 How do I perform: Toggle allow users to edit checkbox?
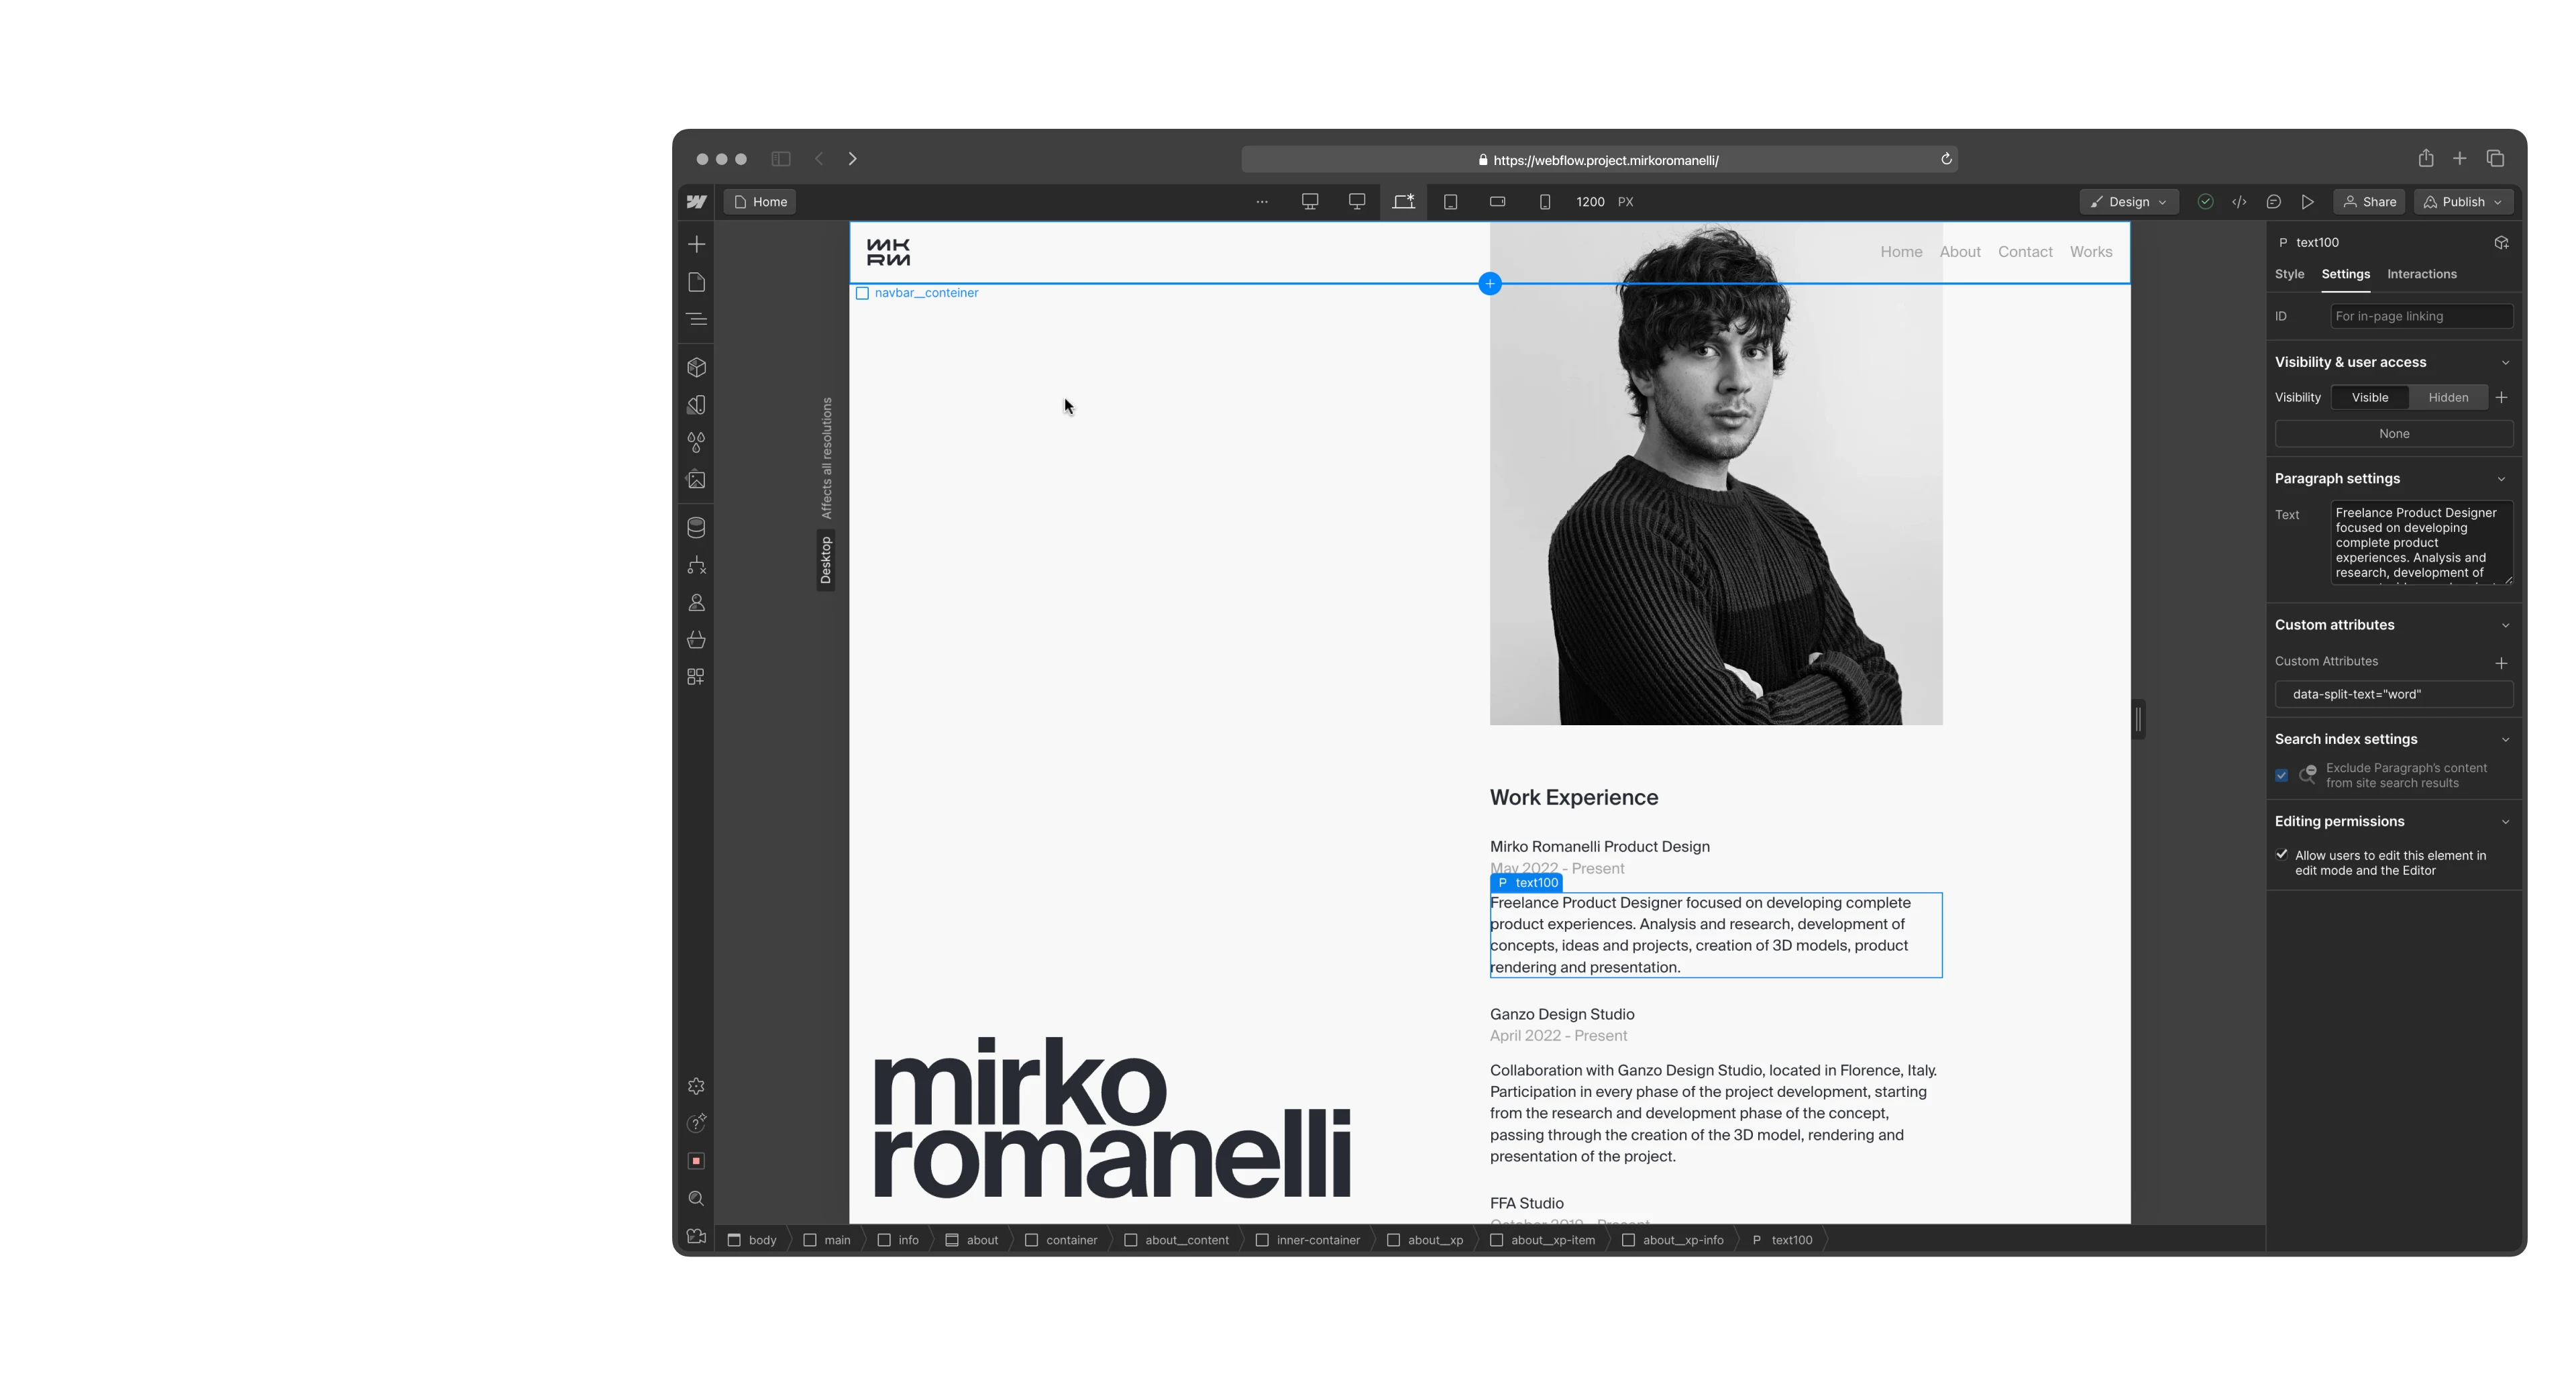pyautogui.click(x=2281, y=855)
